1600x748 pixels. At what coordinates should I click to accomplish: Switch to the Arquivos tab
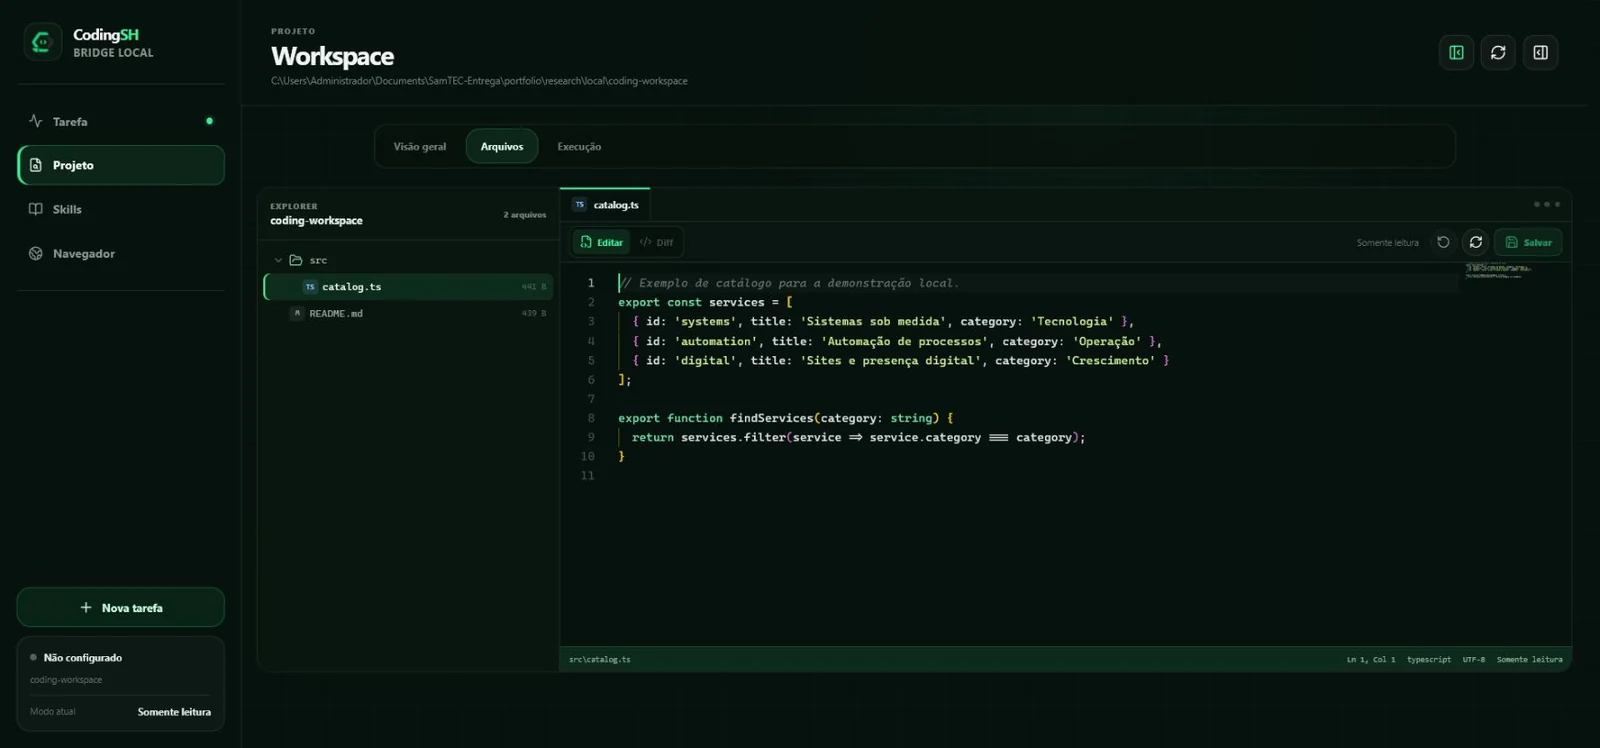click(x=502, y=146)
